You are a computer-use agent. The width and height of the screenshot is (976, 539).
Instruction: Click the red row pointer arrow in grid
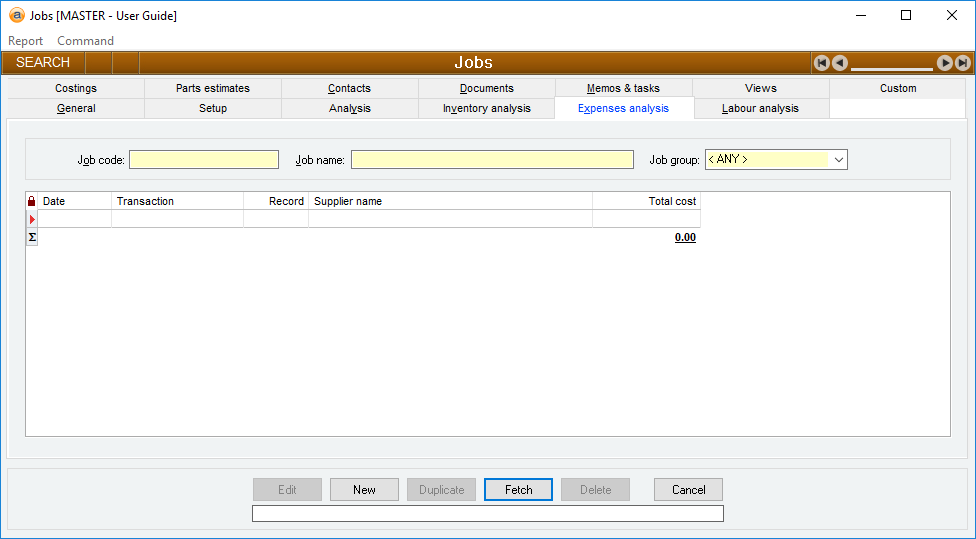click(31, 219)
